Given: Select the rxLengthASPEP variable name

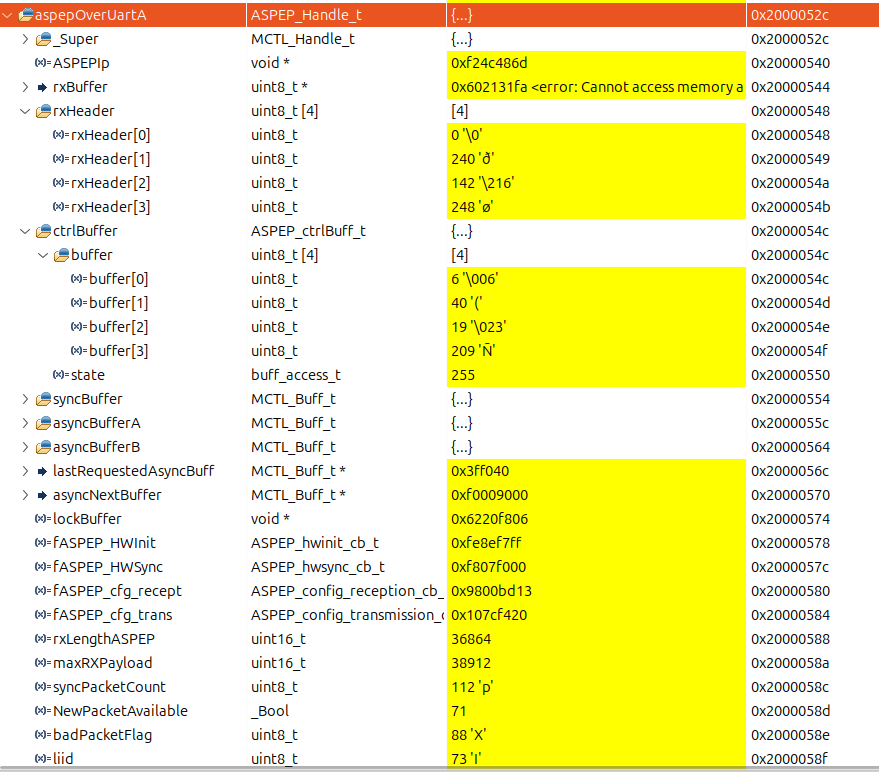Looking at the screenshot, I should tap(104, 639).
